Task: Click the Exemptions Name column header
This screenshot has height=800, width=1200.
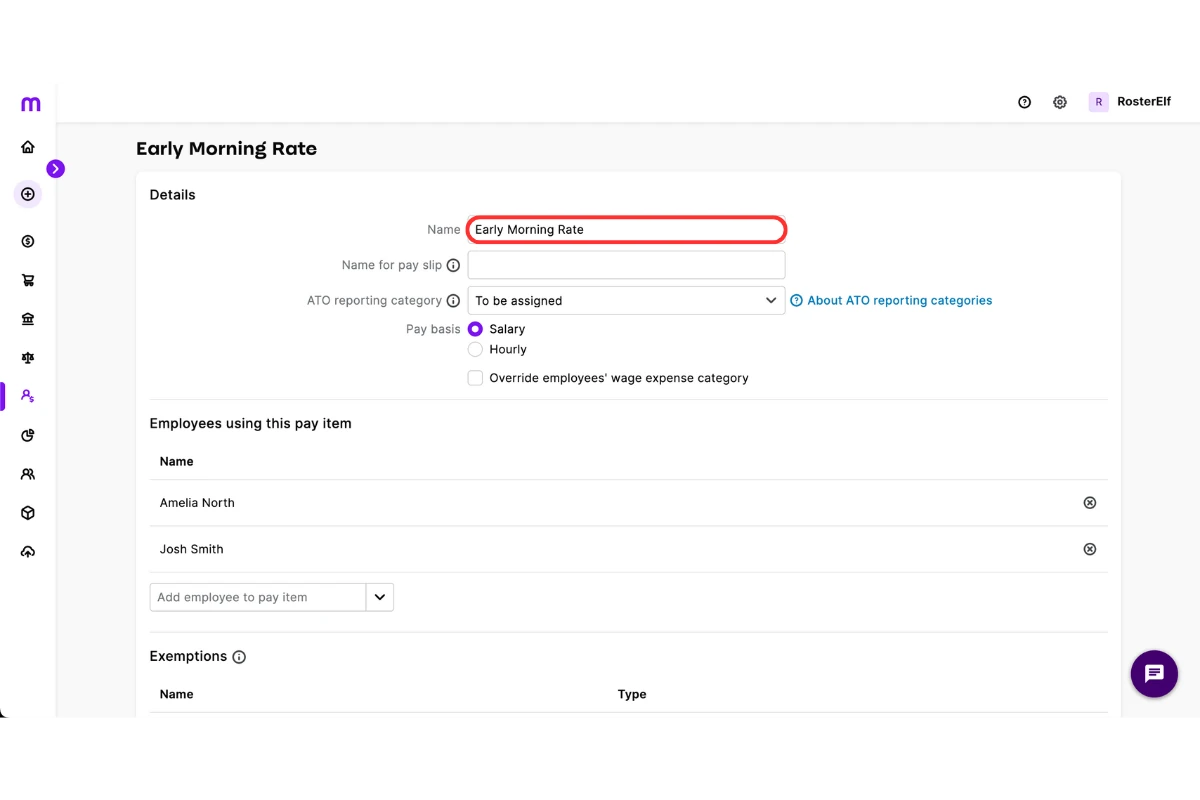Action: pyautogui.click(x=177, y=694)
